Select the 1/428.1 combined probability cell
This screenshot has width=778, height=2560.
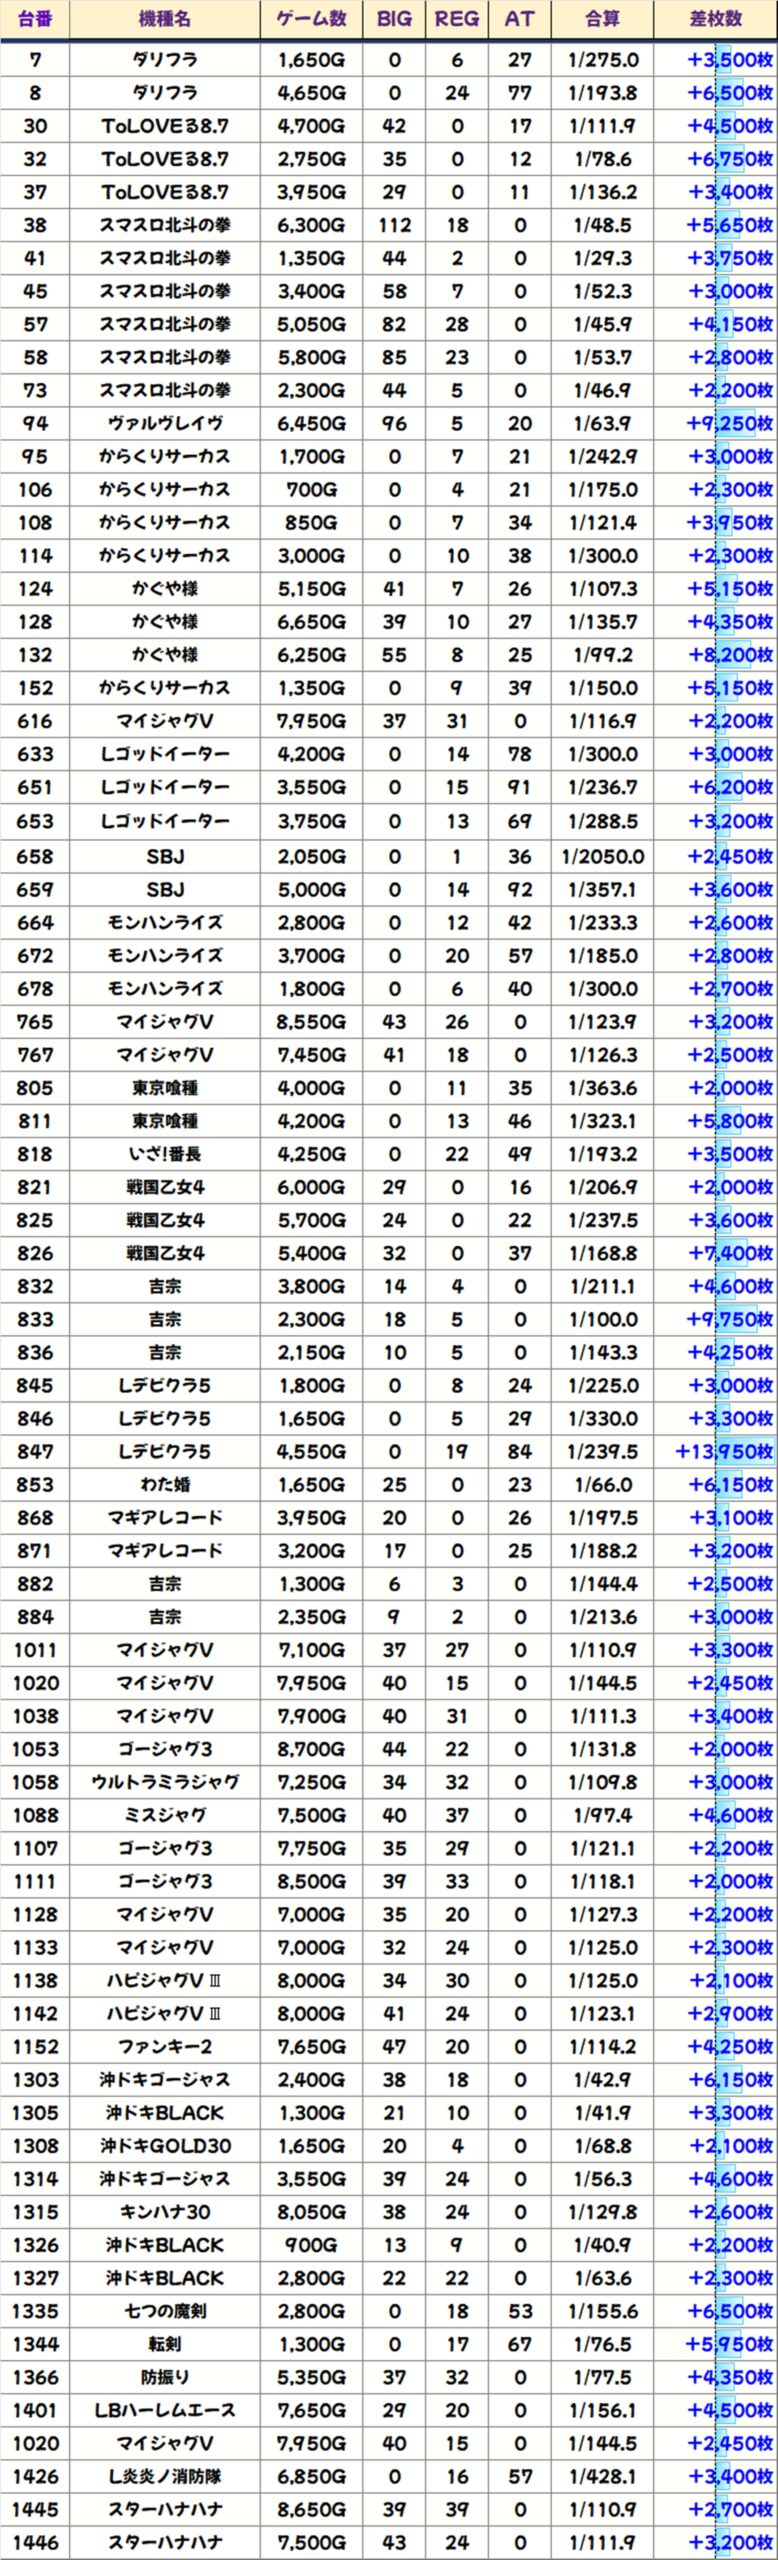pos(602,2476)
